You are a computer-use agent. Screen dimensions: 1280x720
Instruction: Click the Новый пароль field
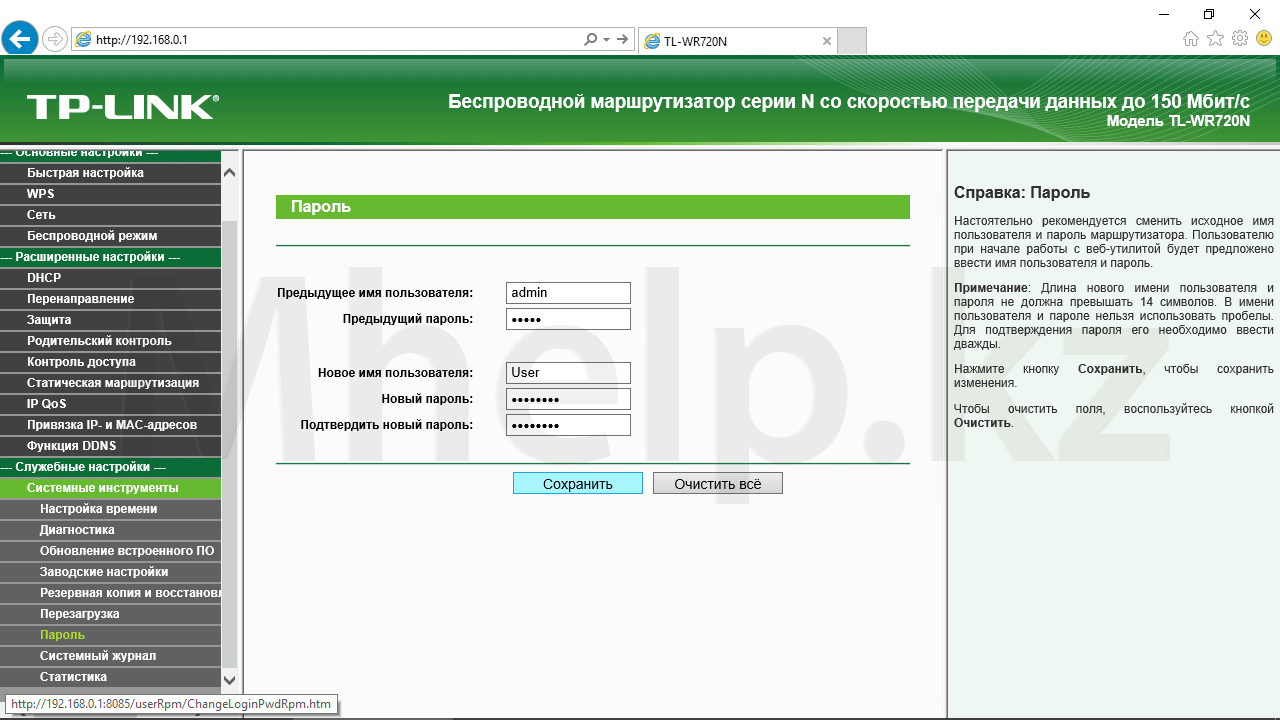[x=568, y=399]
